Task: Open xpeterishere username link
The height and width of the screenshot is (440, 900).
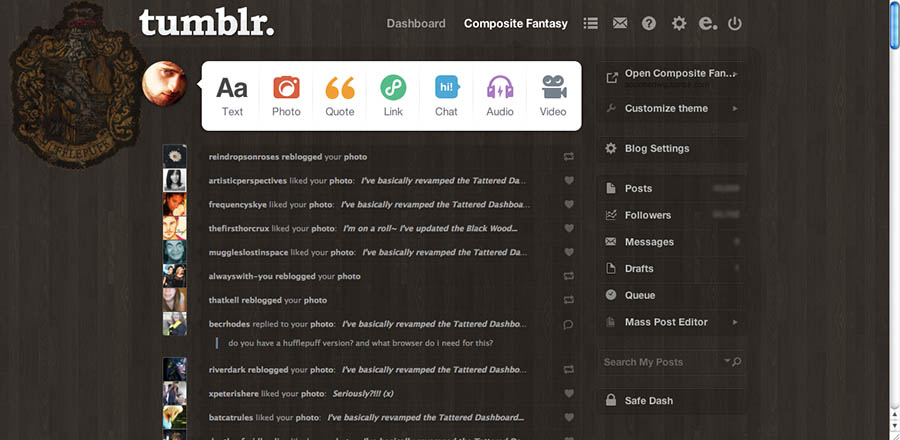Action: pos(234,394)
